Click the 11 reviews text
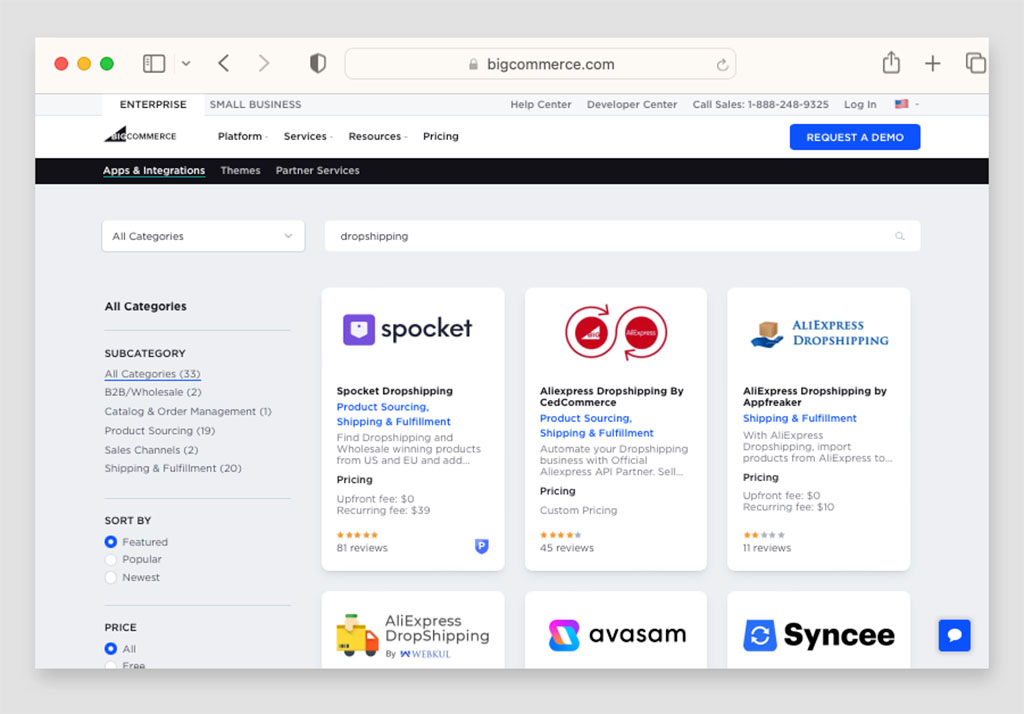1024x714 pixels. [x=767, y=548]
